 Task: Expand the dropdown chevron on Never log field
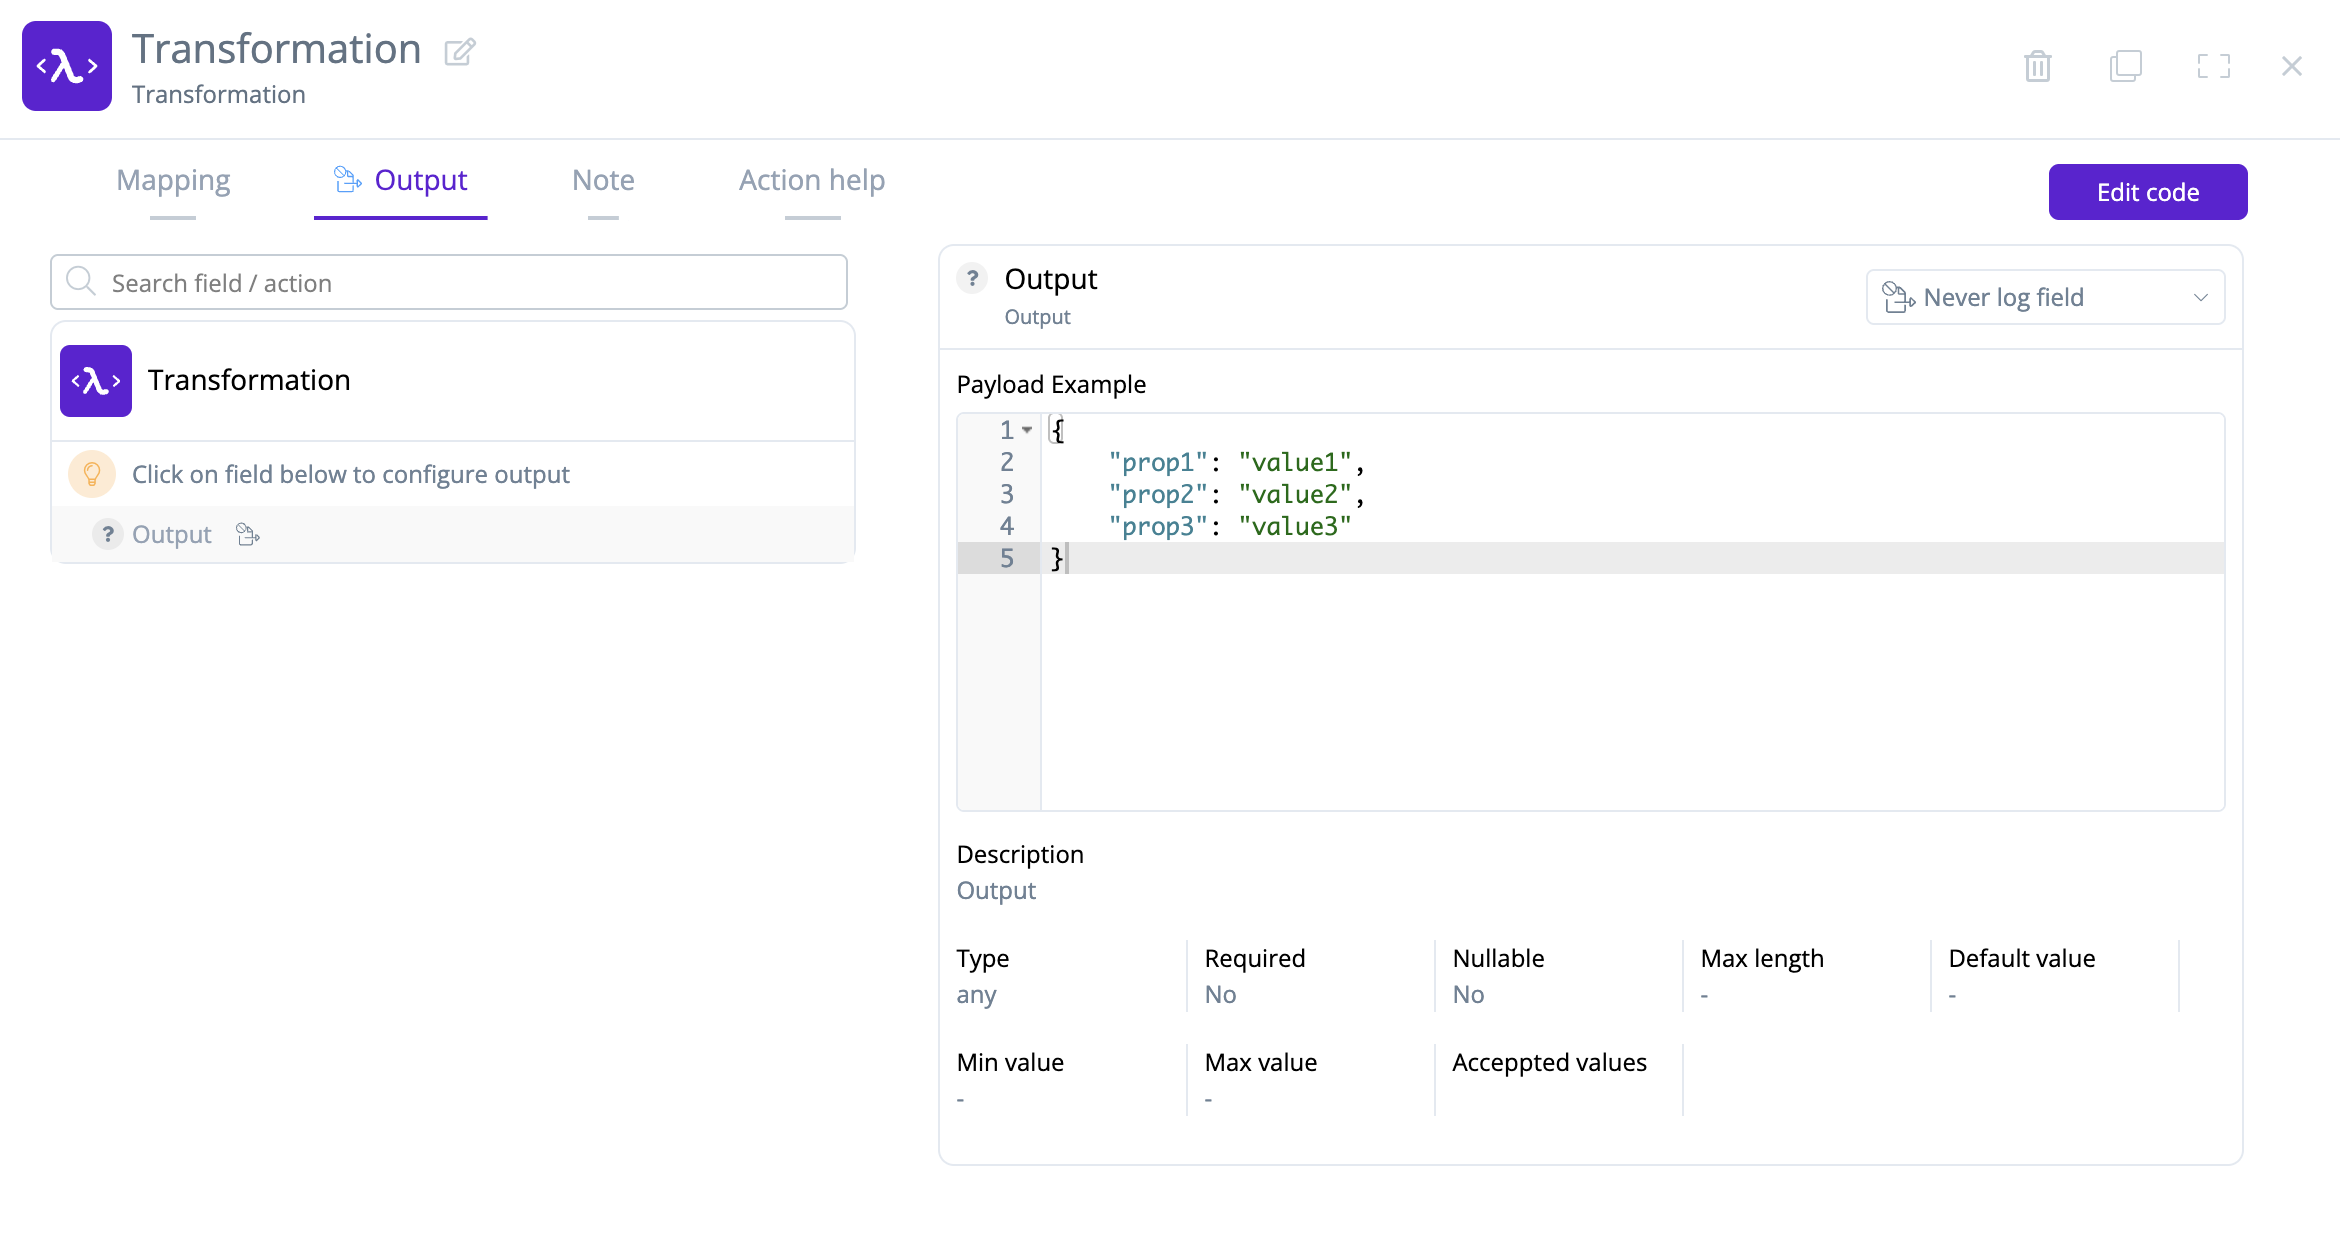(2201, 297)
